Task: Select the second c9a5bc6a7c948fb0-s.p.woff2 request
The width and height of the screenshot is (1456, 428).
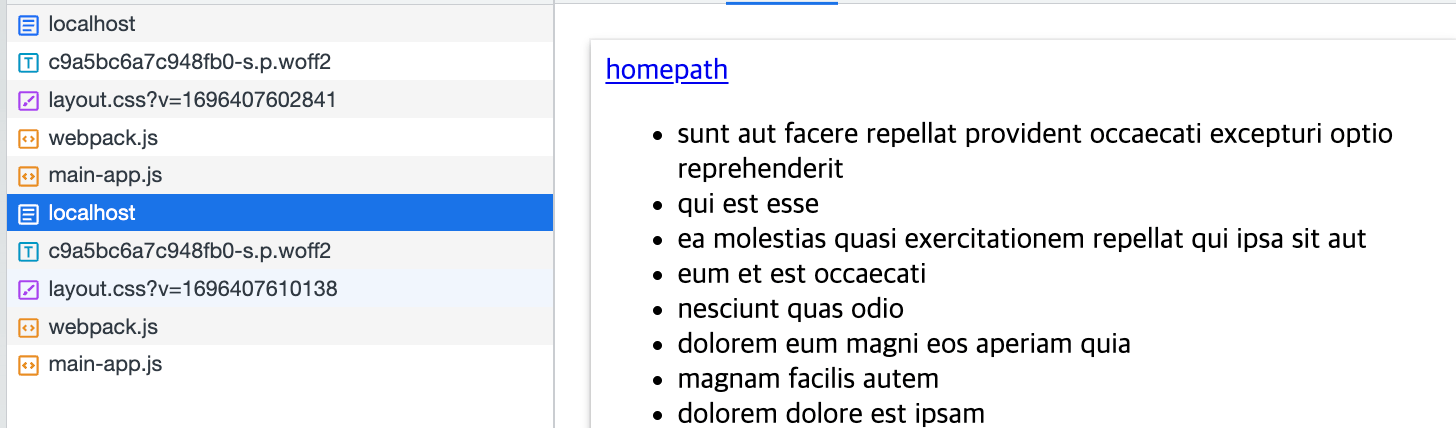Action: point(280,251)
